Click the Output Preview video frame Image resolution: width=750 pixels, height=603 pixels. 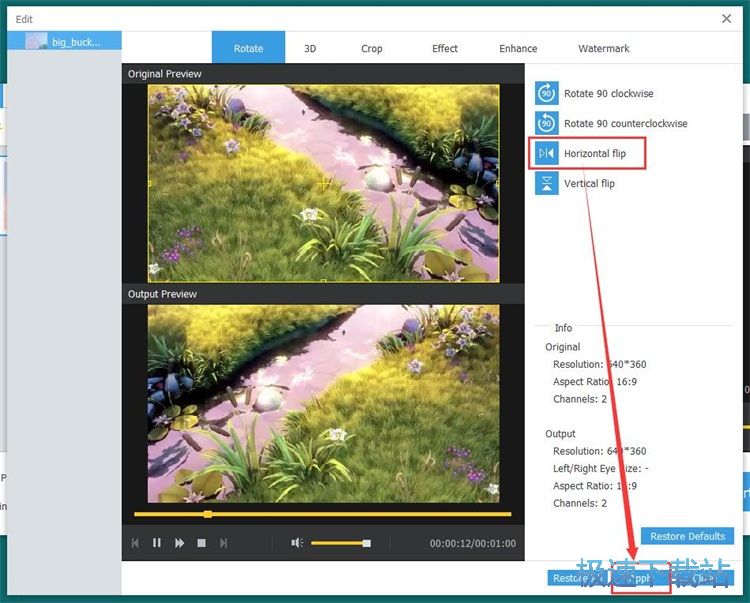323,404
